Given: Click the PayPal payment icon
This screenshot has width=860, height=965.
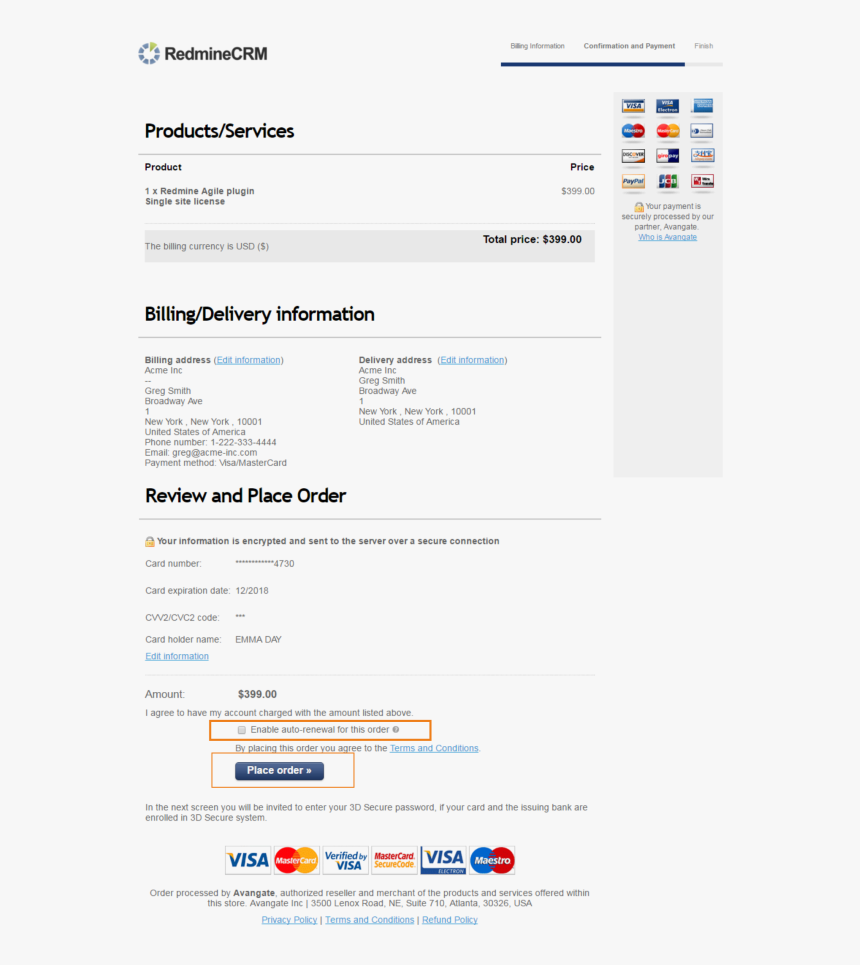Looking at the screenshot, I should pyautogui.click(x=633, y=182).
